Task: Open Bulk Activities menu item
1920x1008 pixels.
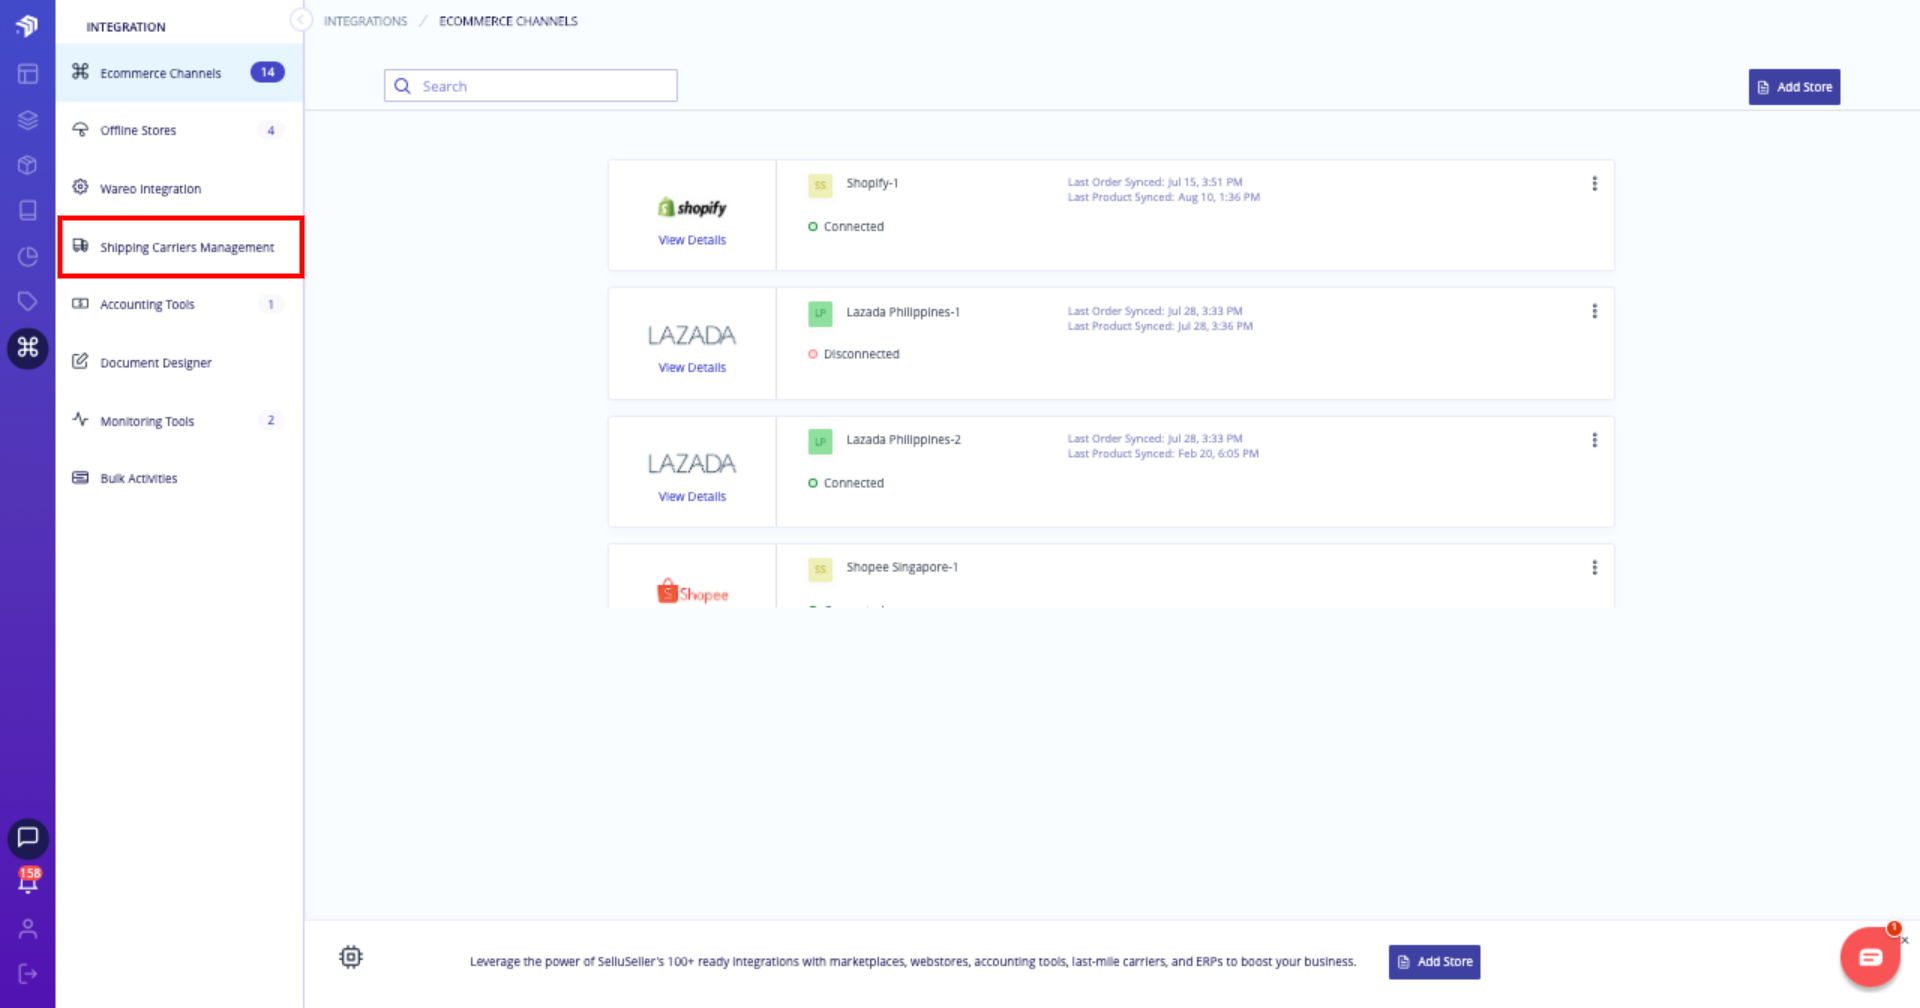Action: point(179,478)
